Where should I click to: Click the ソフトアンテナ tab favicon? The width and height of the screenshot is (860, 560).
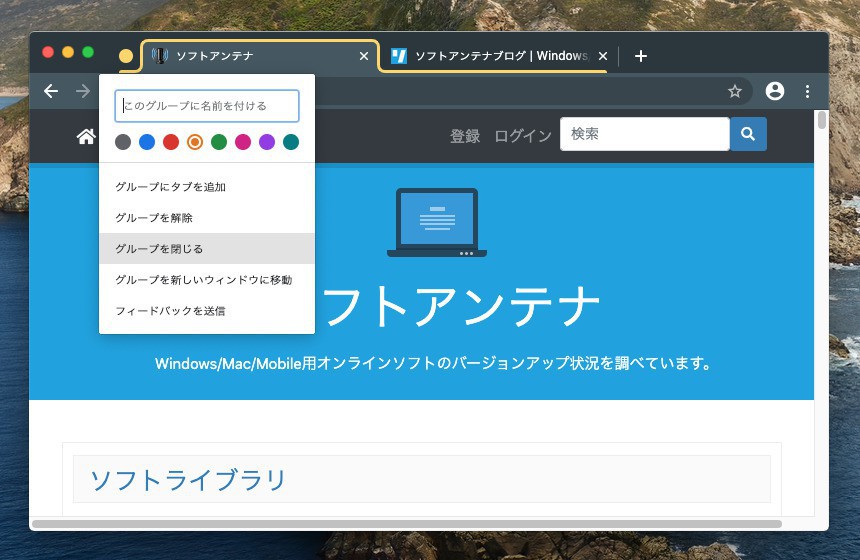coord(160,55)
